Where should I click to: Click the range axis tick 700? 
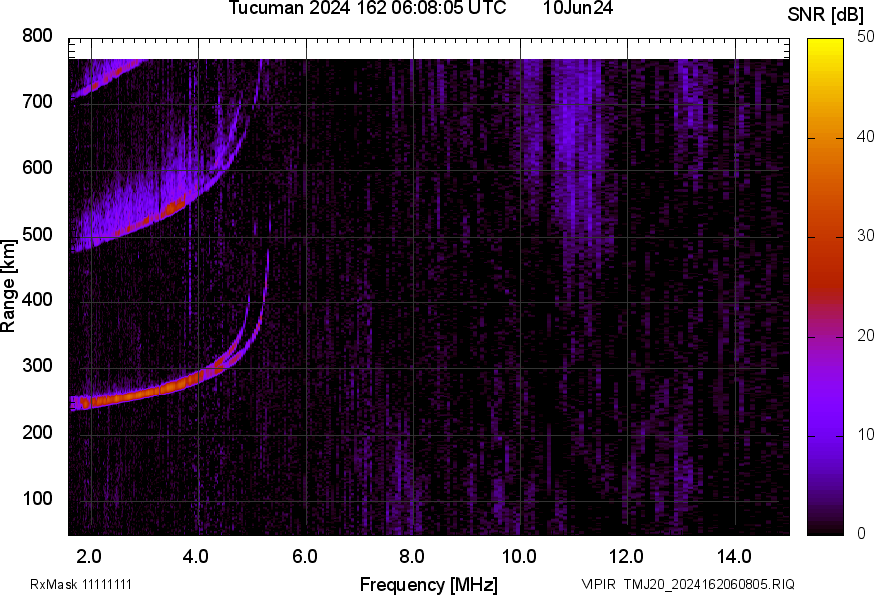pyautogui.click(x=37, y=102)
